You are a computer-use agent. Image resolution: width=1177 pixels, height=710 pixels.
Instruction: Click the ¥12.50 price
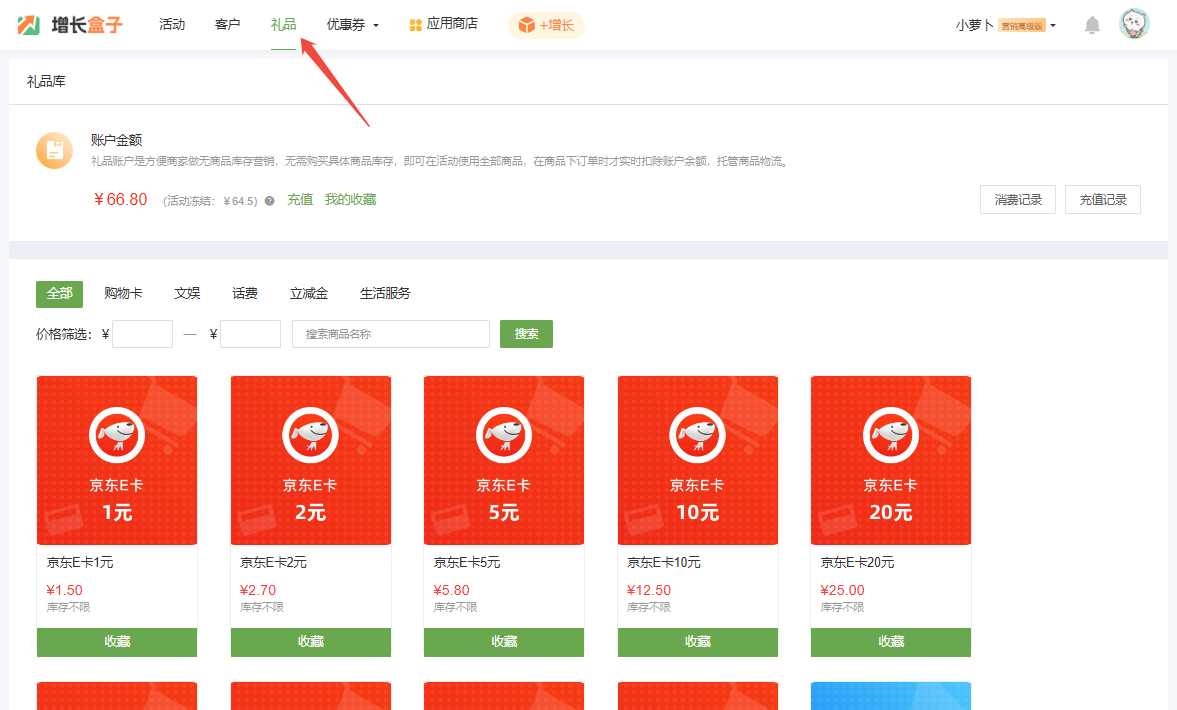click(x=649, y=591)
